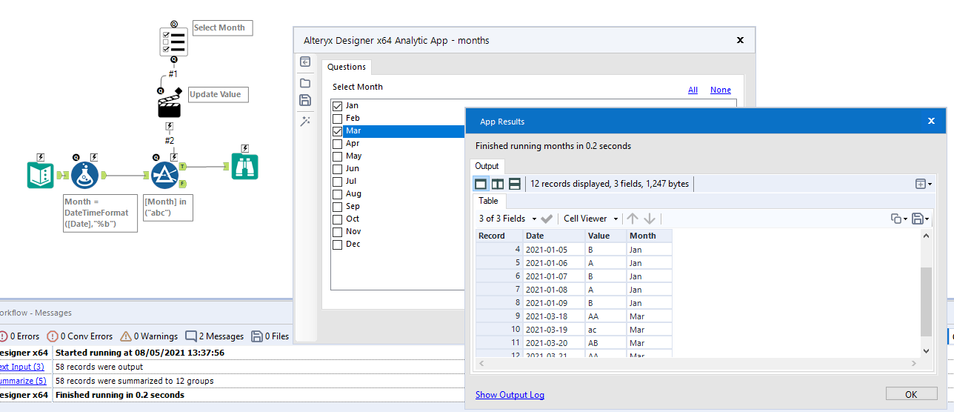
Task: Check the Nov checkbox
Action: 338,232
